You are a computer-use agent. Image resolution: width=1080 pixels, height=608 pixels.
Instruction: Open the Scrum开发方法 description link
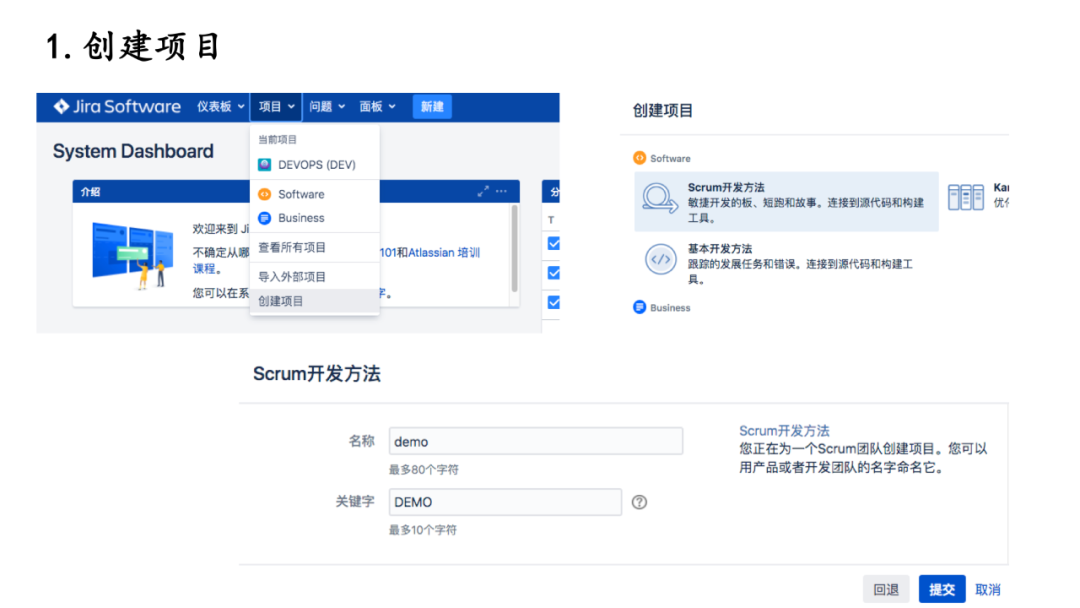[x=784, y=430]
